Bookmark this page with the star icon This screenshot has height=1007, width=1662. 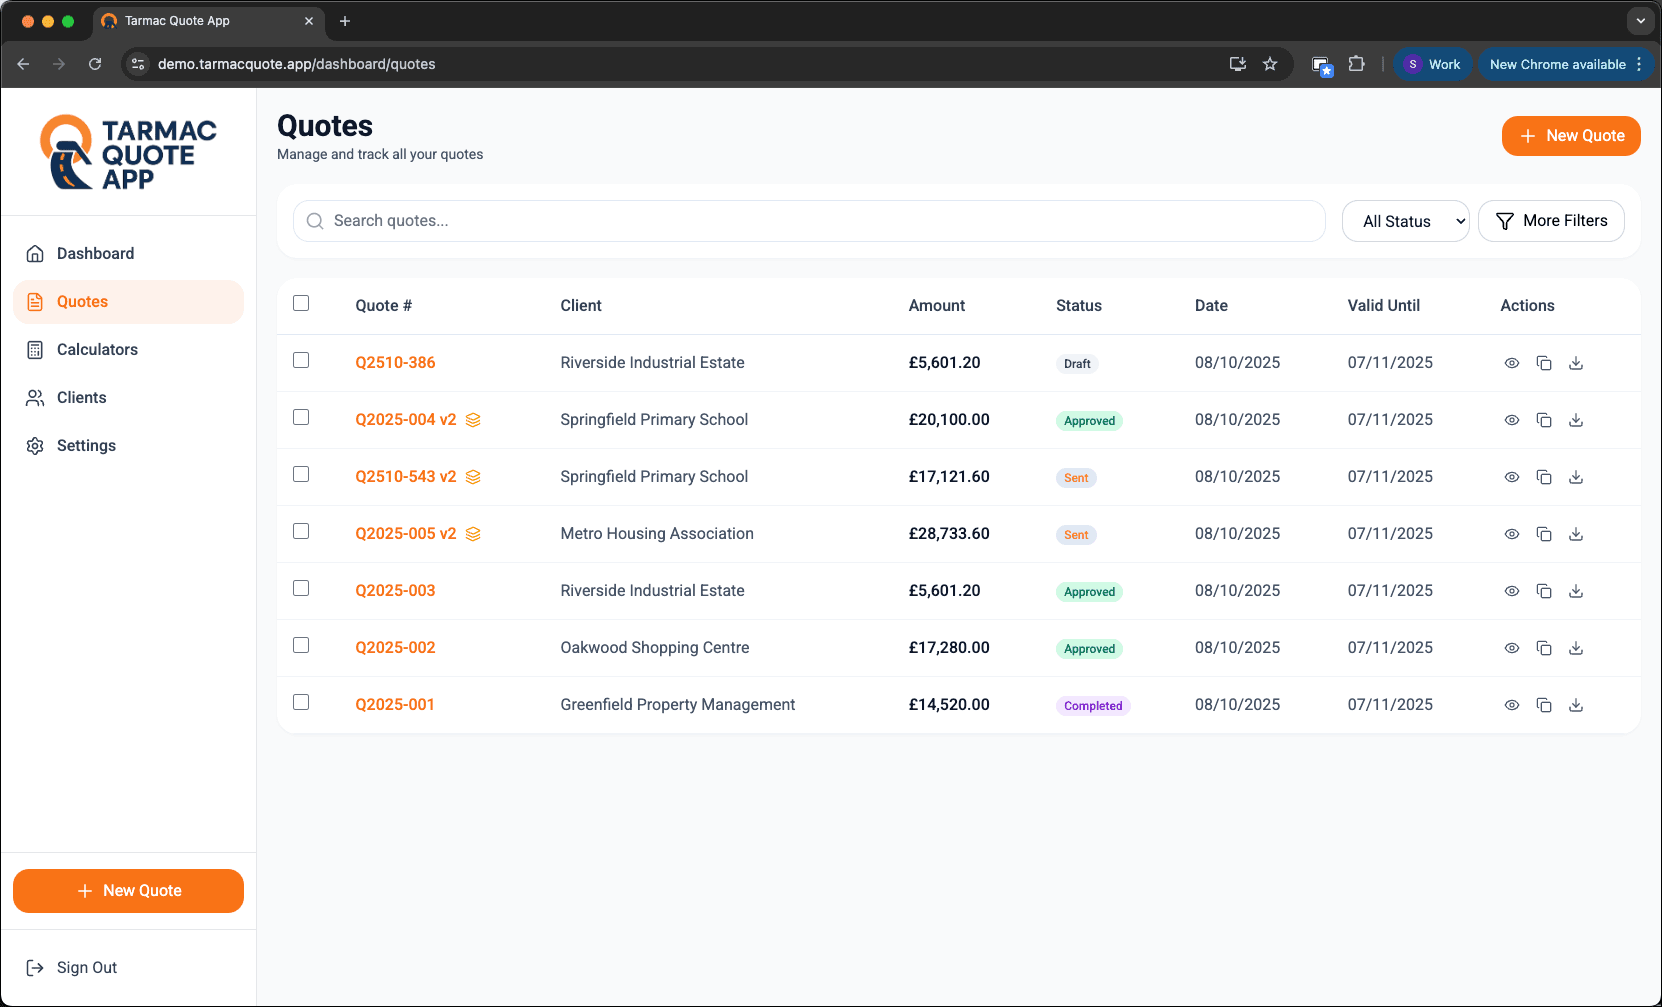(1269, 64)
